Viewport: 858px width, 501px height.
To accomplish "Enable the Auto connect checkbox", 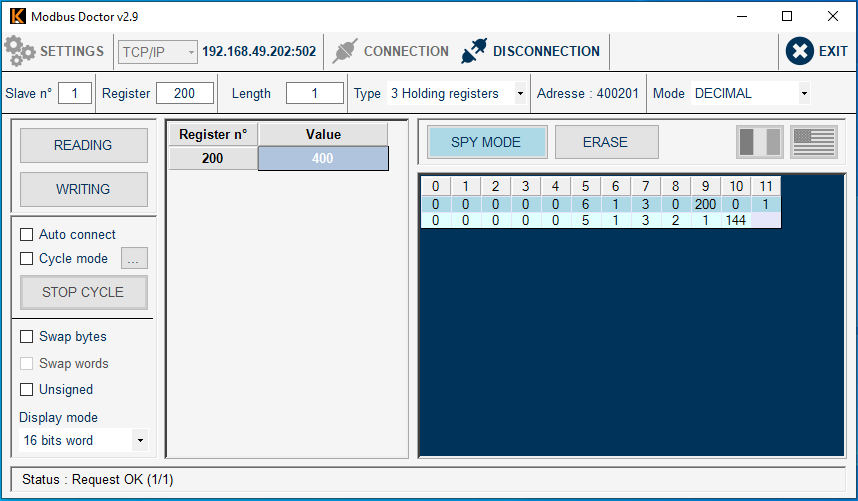I will (x=27, y=235).
